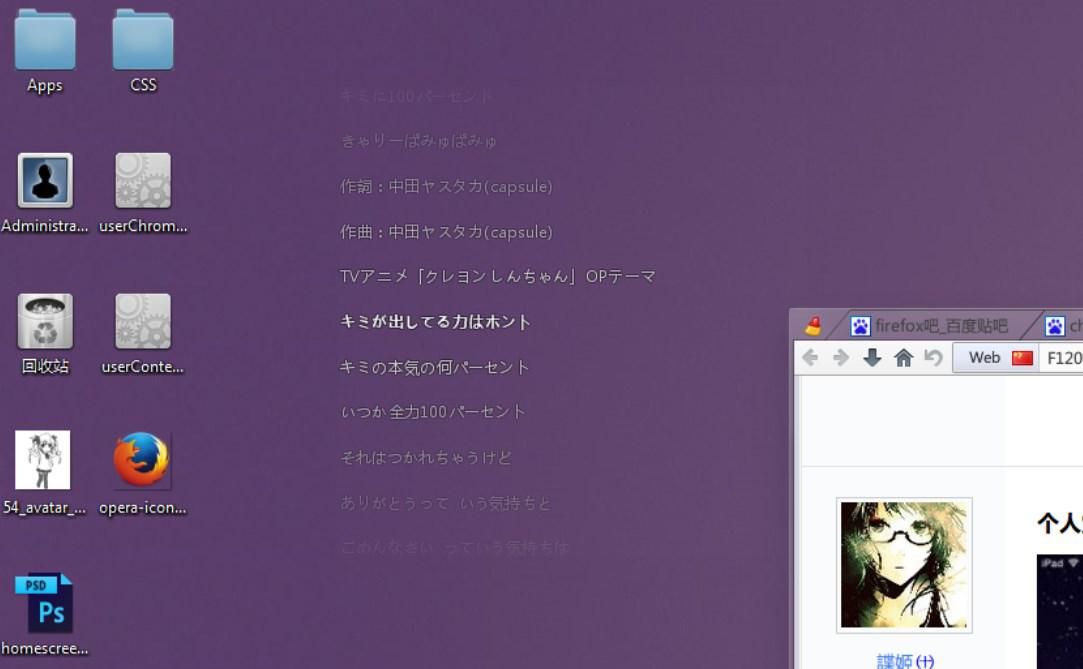Go to the browser home page
The height and width of the screenshot is (669, 1083).
point(903,358)
